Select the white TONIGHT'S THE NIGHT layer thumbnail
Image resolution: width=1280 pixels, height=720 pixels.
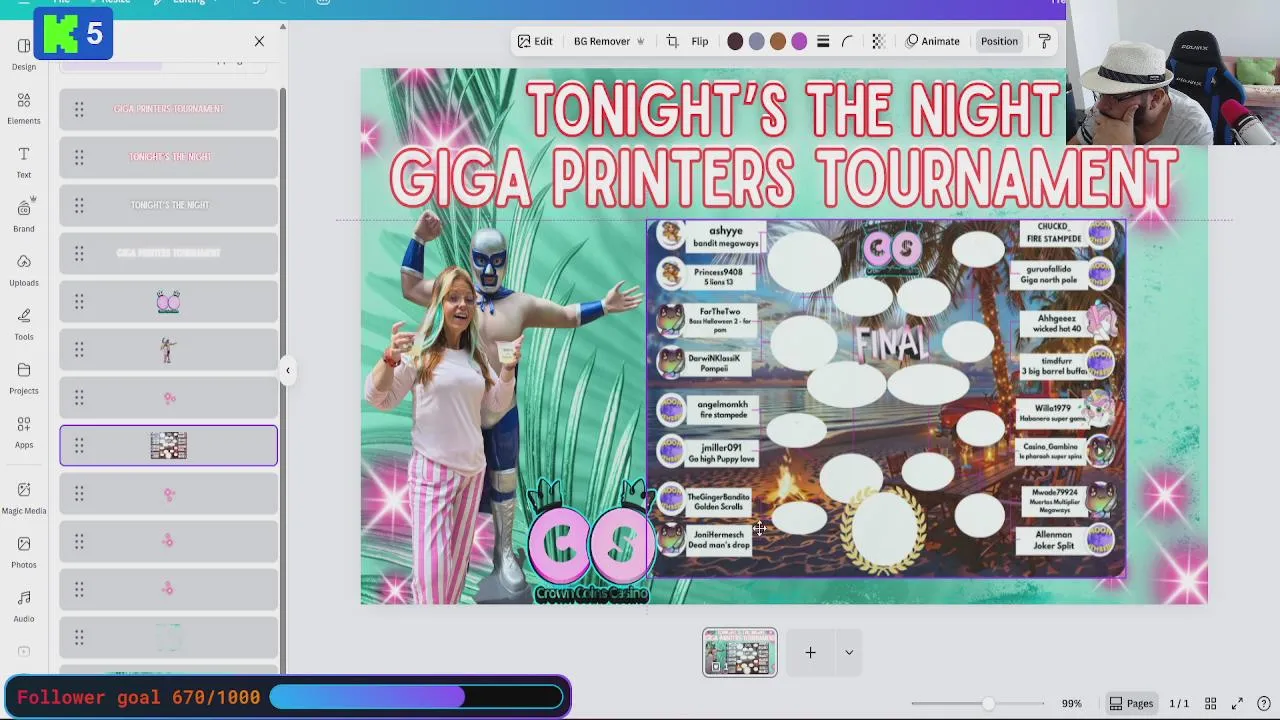[x=169, y=205]
